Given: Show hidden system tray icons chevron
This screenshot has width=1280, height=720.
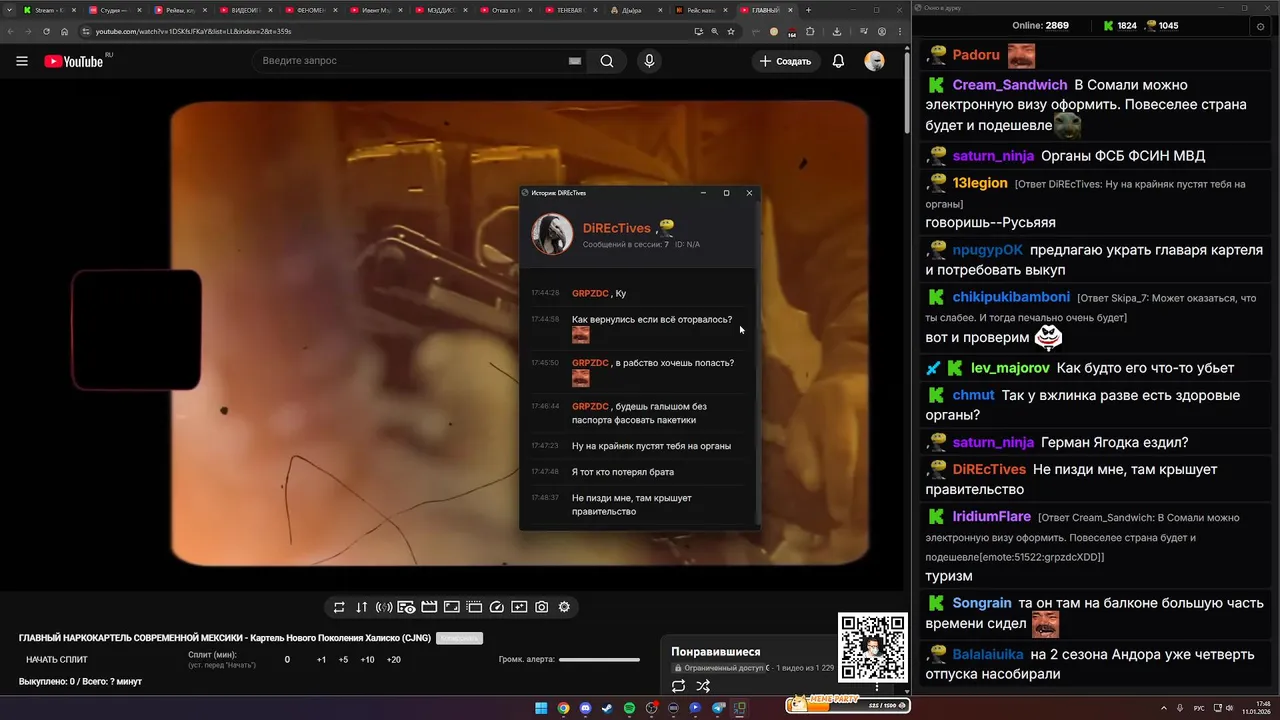Looking at the screenshot, I should click(x=1165, y=708).
